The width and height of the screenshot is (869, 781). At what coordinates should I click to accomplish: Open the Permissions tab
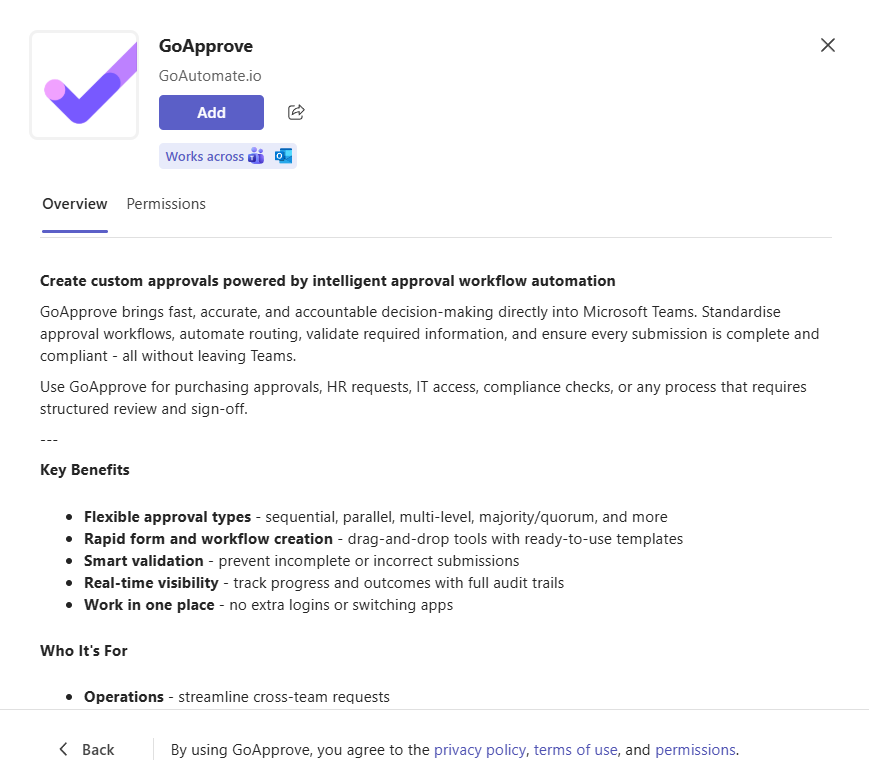coord(166,204)
